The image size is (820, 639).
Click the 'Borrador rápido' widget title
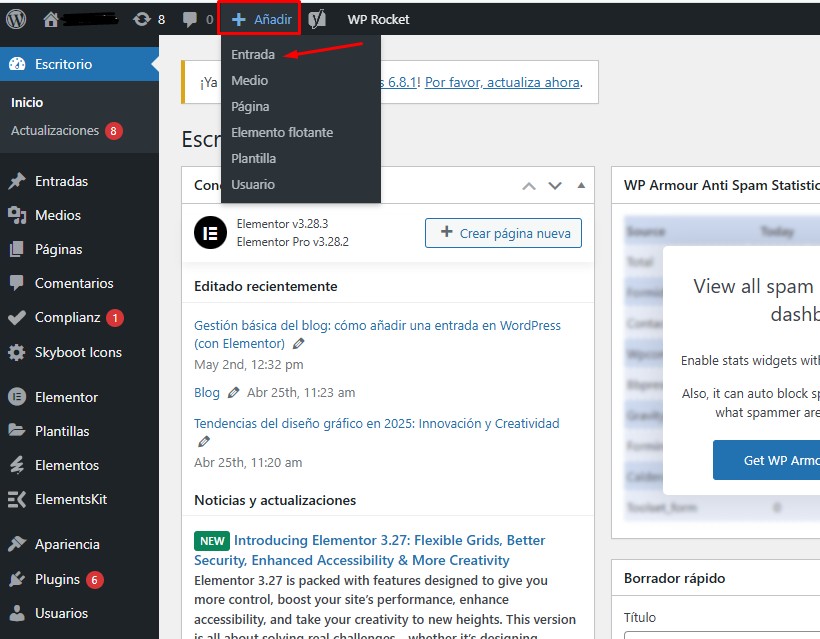[675, 578]
